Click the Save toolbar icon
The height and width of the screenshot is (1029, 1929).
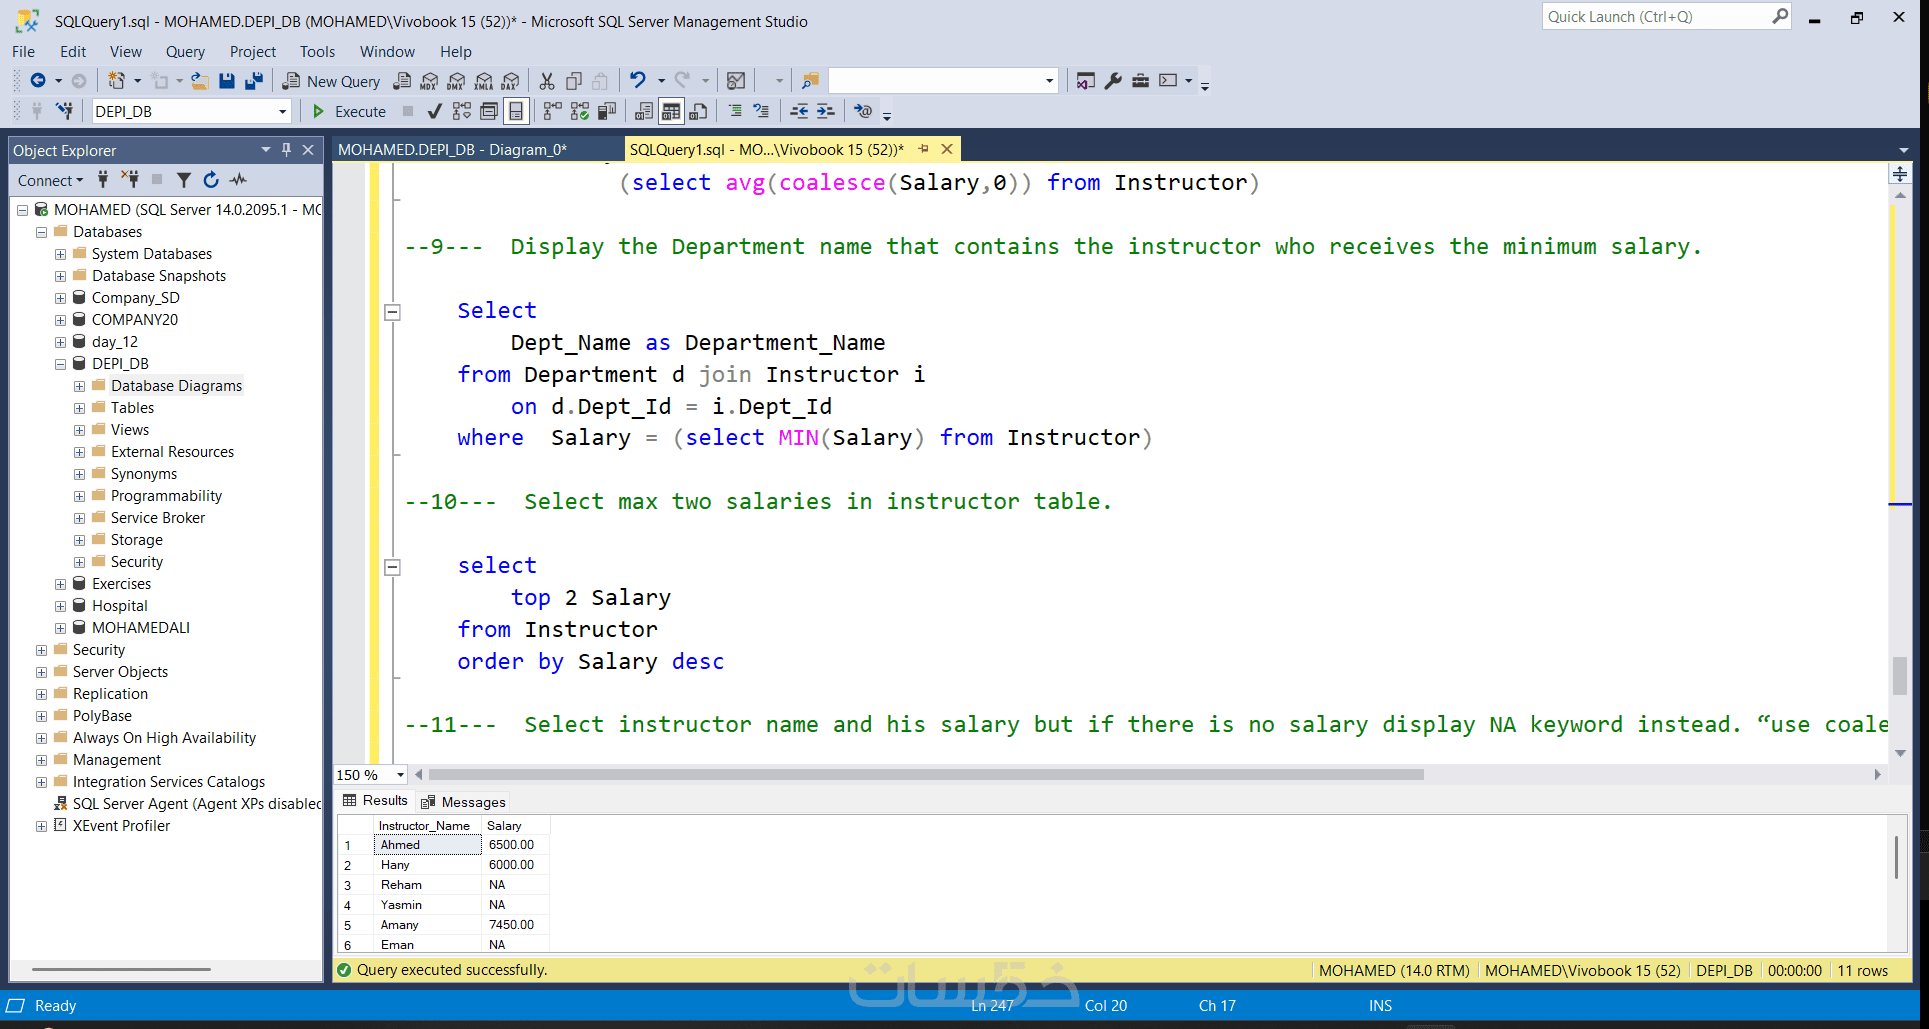pyautogui.click(x=227, y=81)
